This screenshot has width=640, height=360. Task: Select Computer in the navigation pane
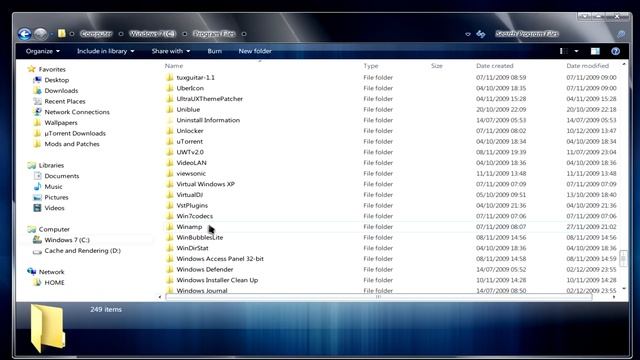click(54, 229)
